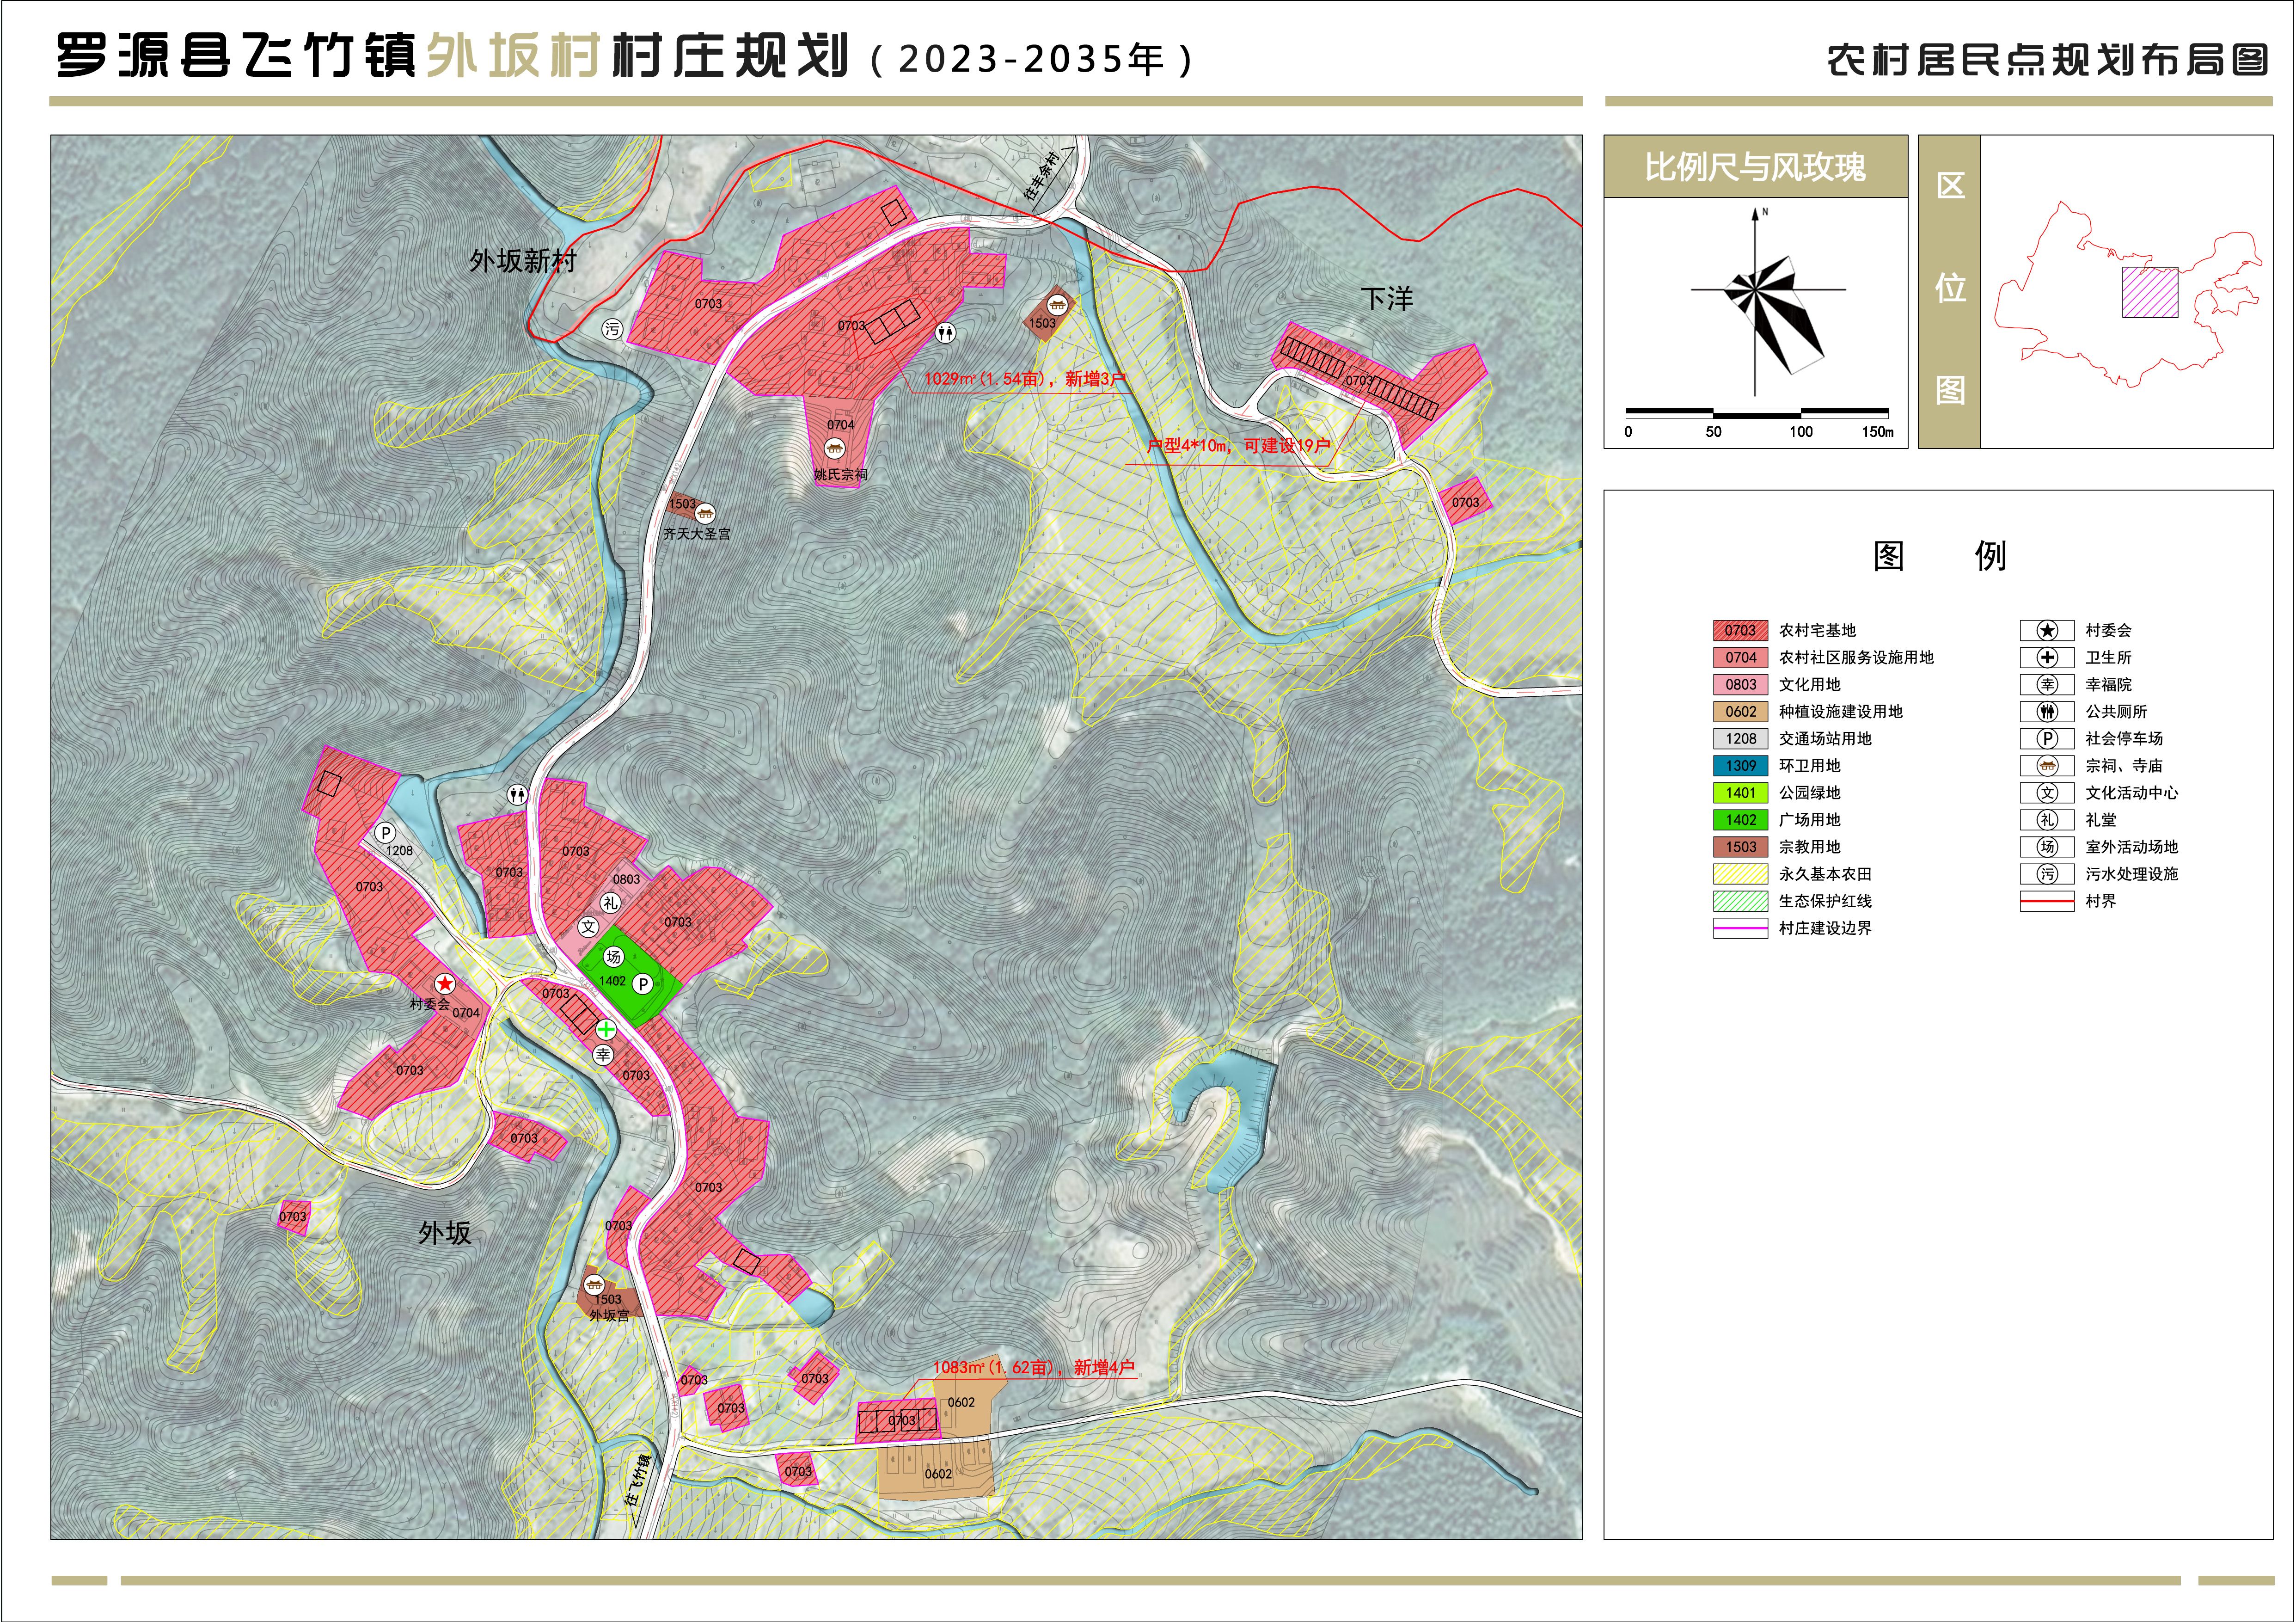Click the tan 0602 legend swatch
Viewport: 2296px width, 1622px height.
point(1740,712)
